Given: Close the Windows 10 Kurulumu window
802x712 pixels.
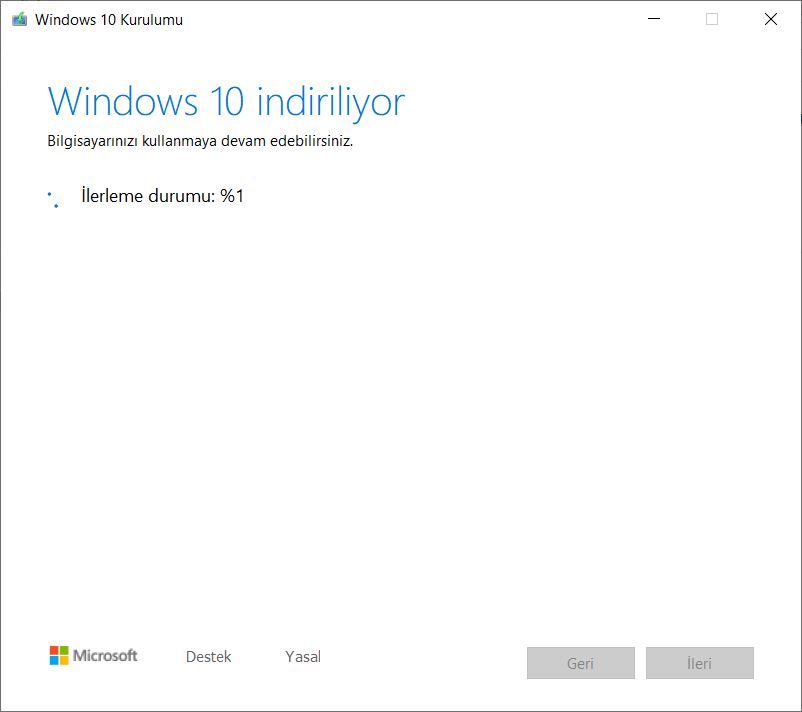Looking at the screenshot, I should pos(771,19).
